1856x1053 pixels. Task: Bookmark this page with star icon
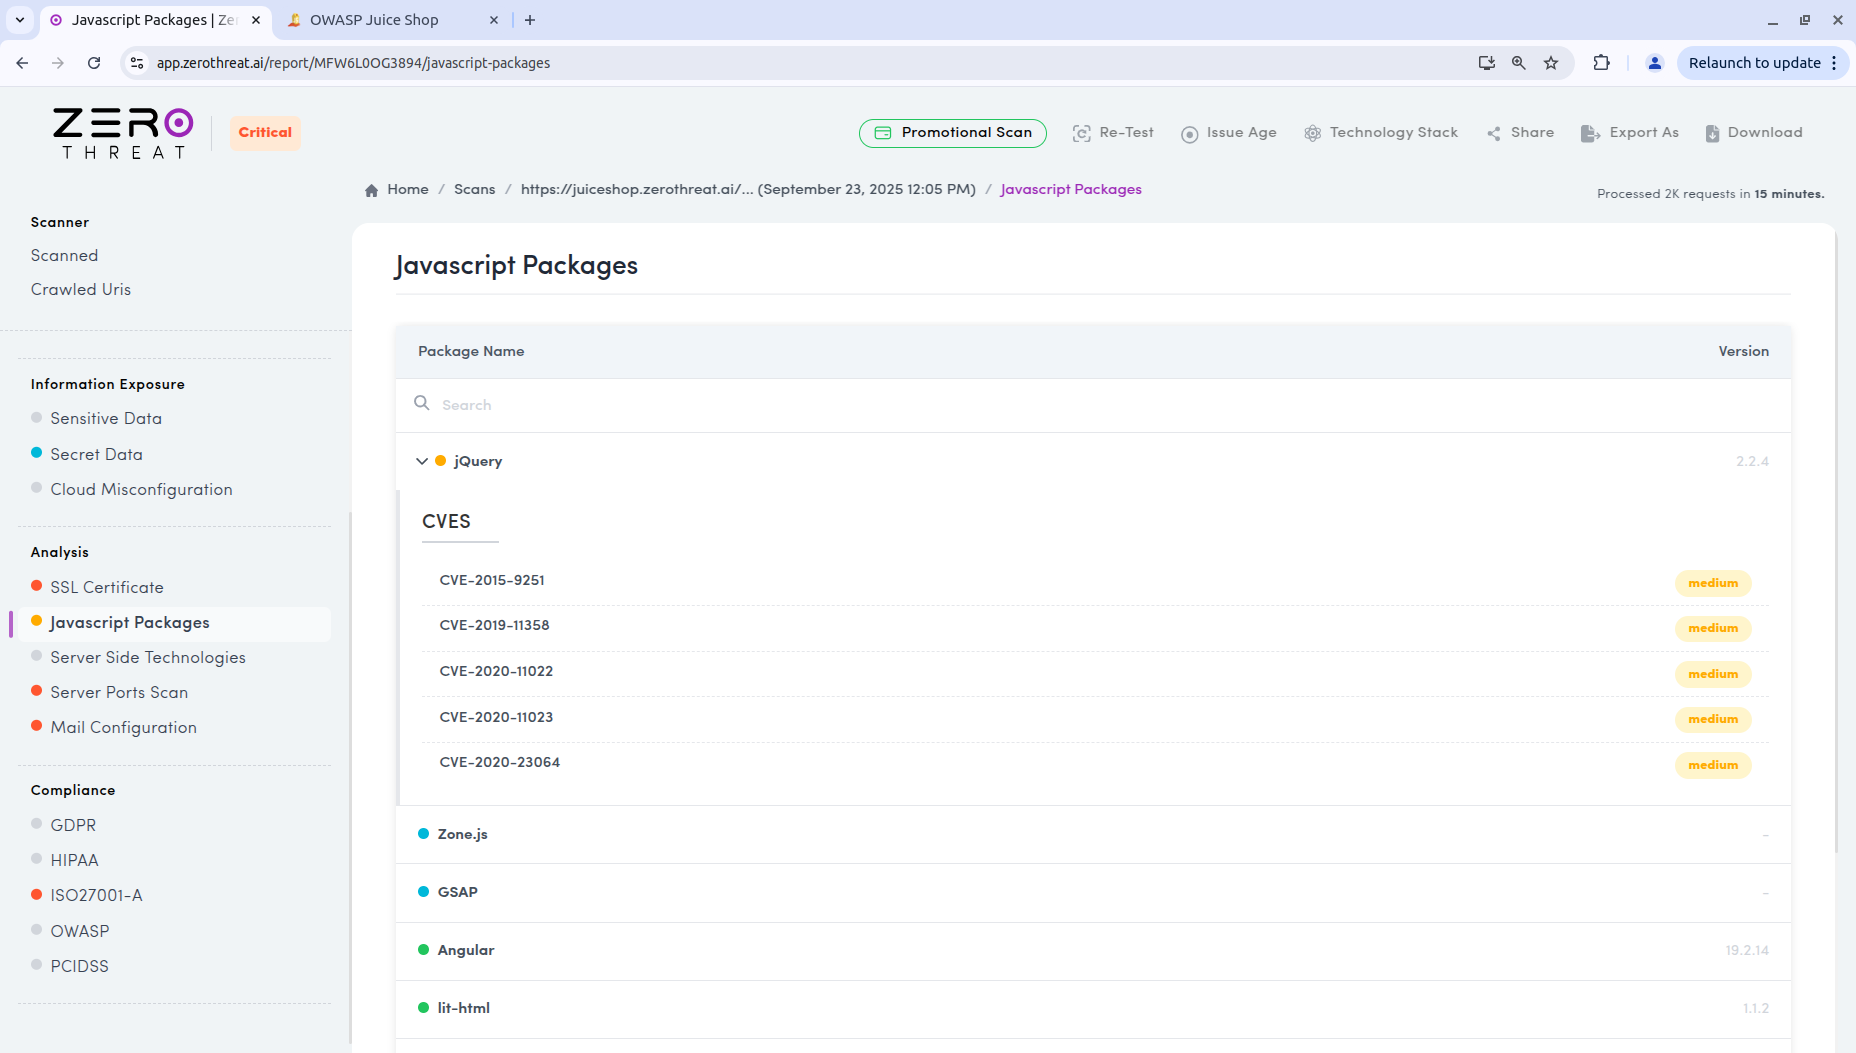point(1551,63)
